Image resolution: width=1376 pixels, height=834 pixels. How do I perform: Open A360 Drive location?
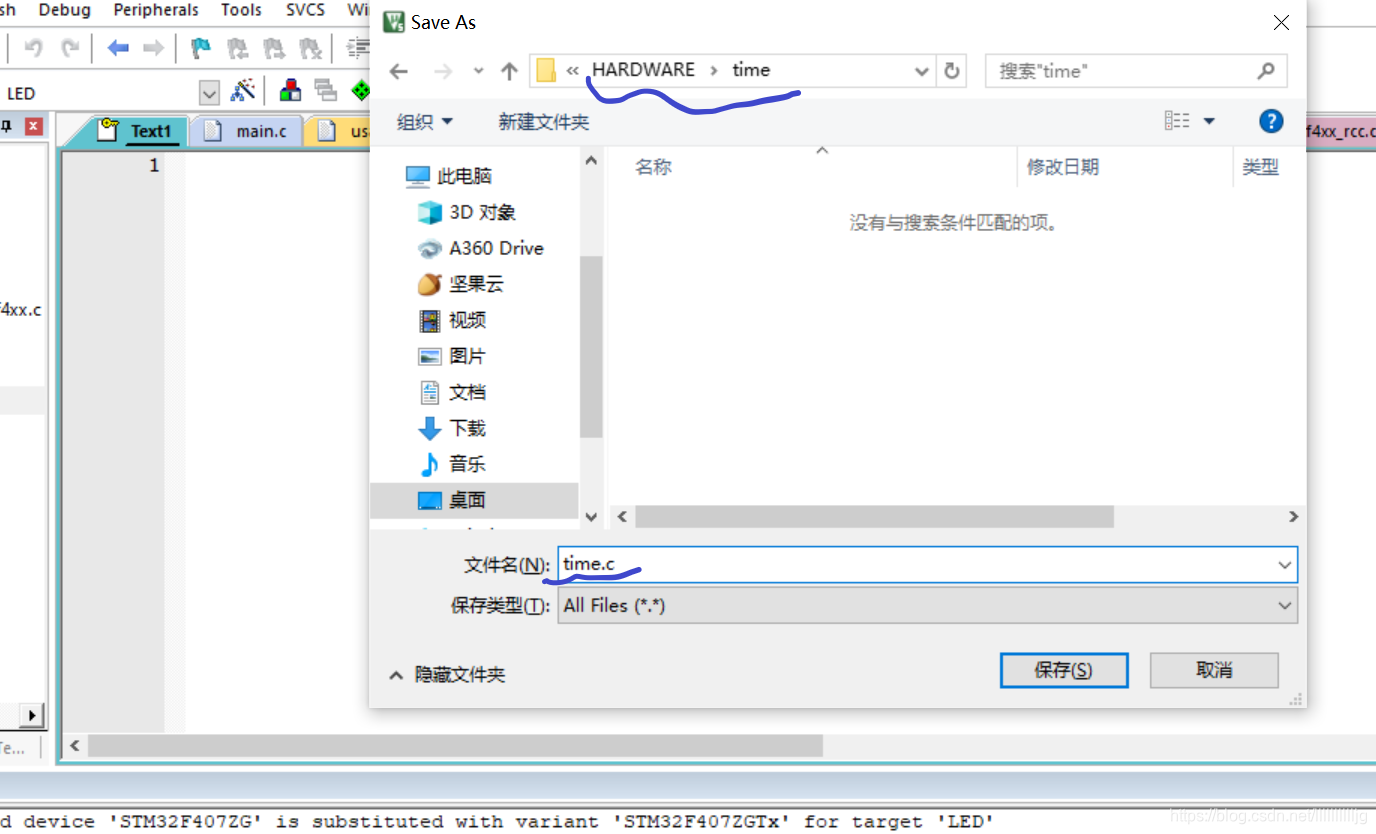coord(480,248)
